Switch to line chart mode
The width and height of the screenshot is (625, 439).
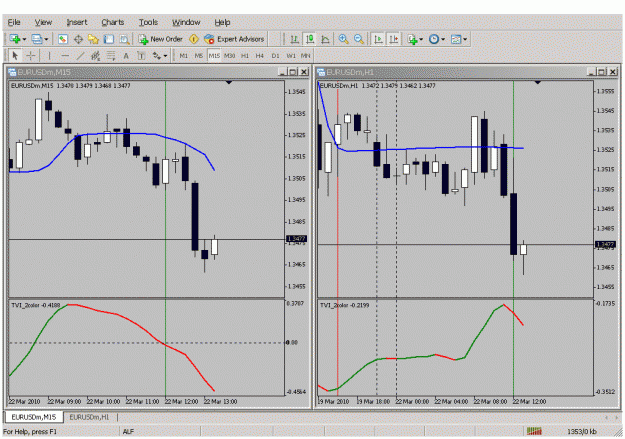tap(325, 39)
